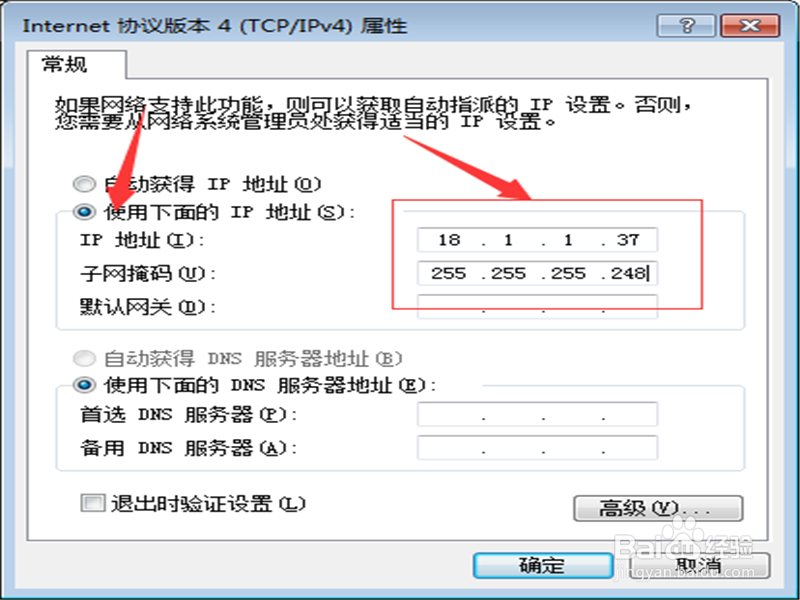Image resolution: width=800 pixels, height=600 pixels.
Task: Enable 退出时验证设置 checkbox
Action: [x=92, y=503]
